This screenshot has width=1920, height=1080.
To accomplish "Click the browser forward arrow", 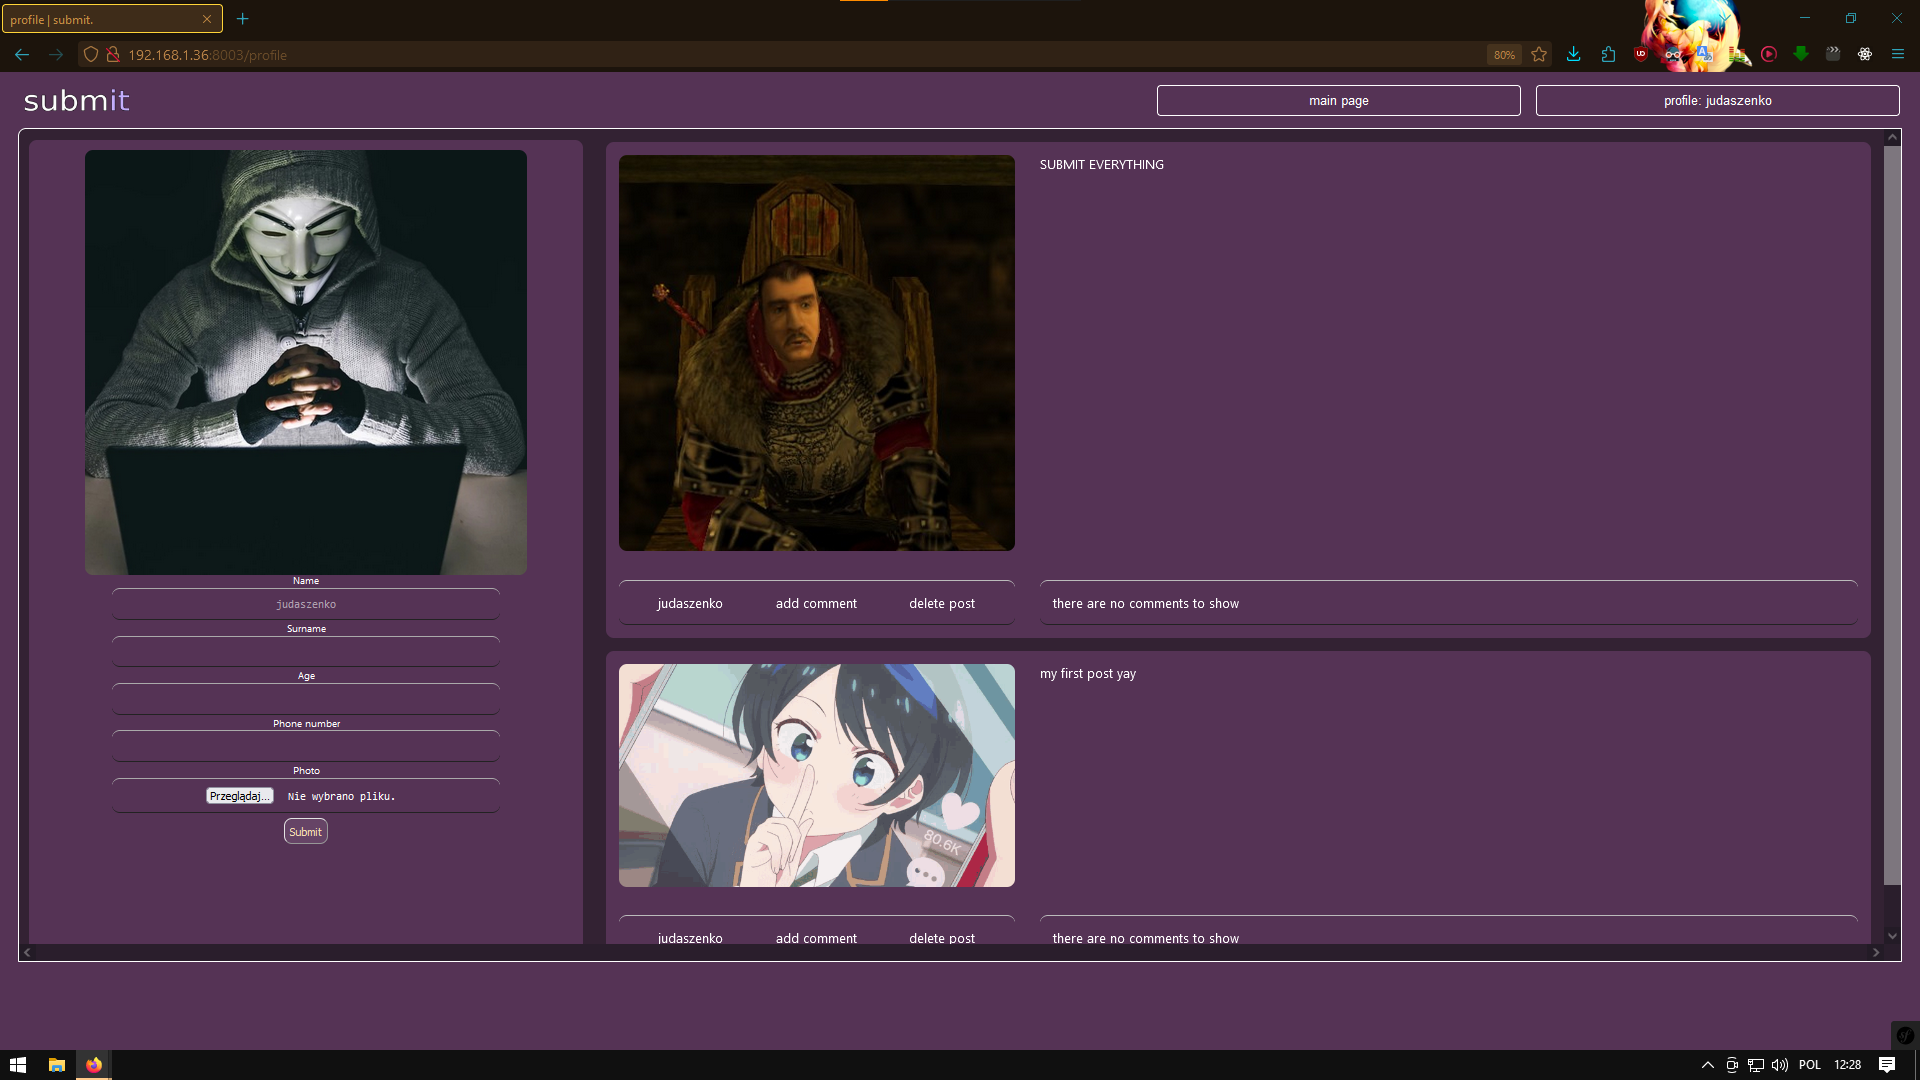I will tap(56, 55).
